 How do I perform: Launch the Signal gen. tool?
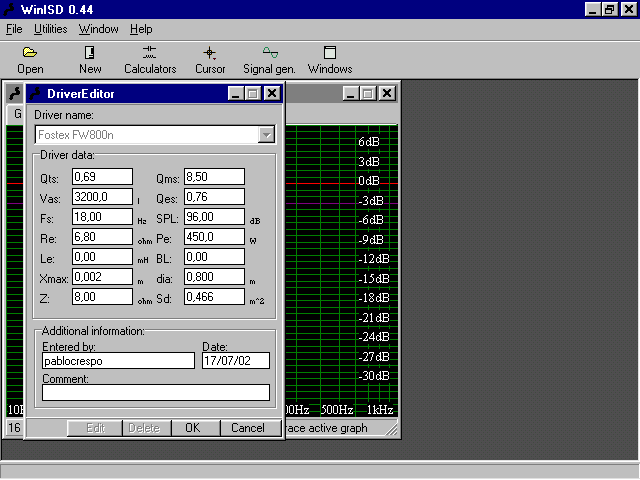[269, 60]
